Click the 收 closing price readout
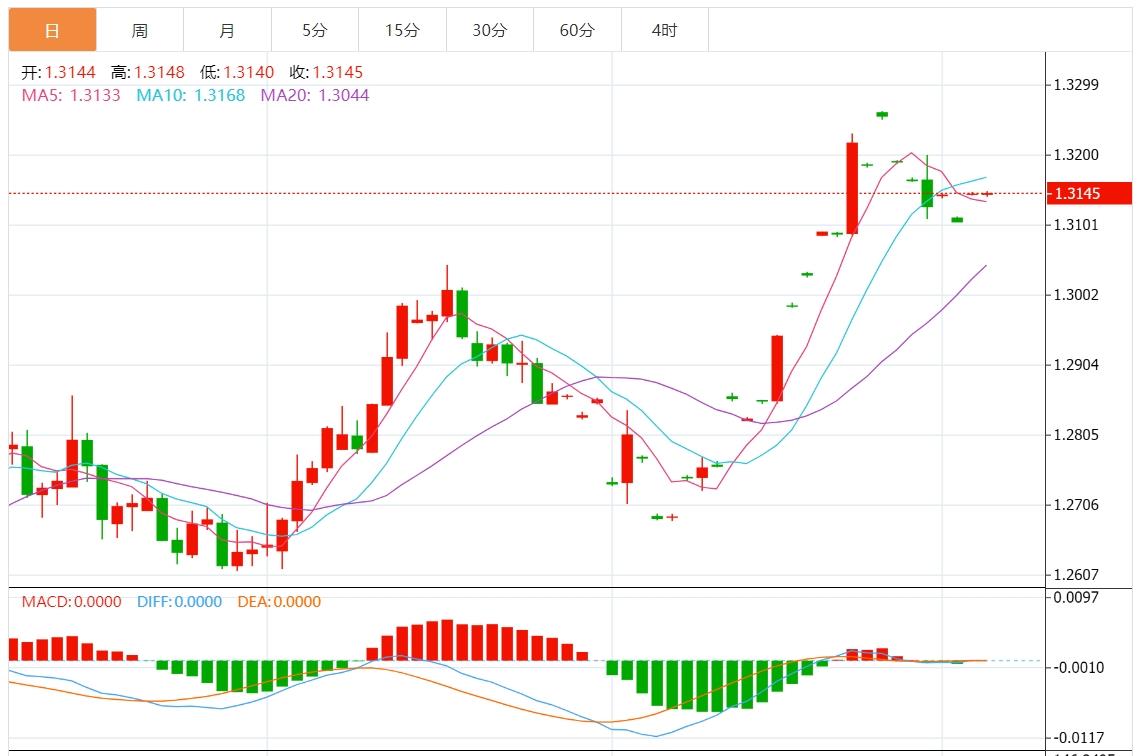 click(x=326, y=73)
